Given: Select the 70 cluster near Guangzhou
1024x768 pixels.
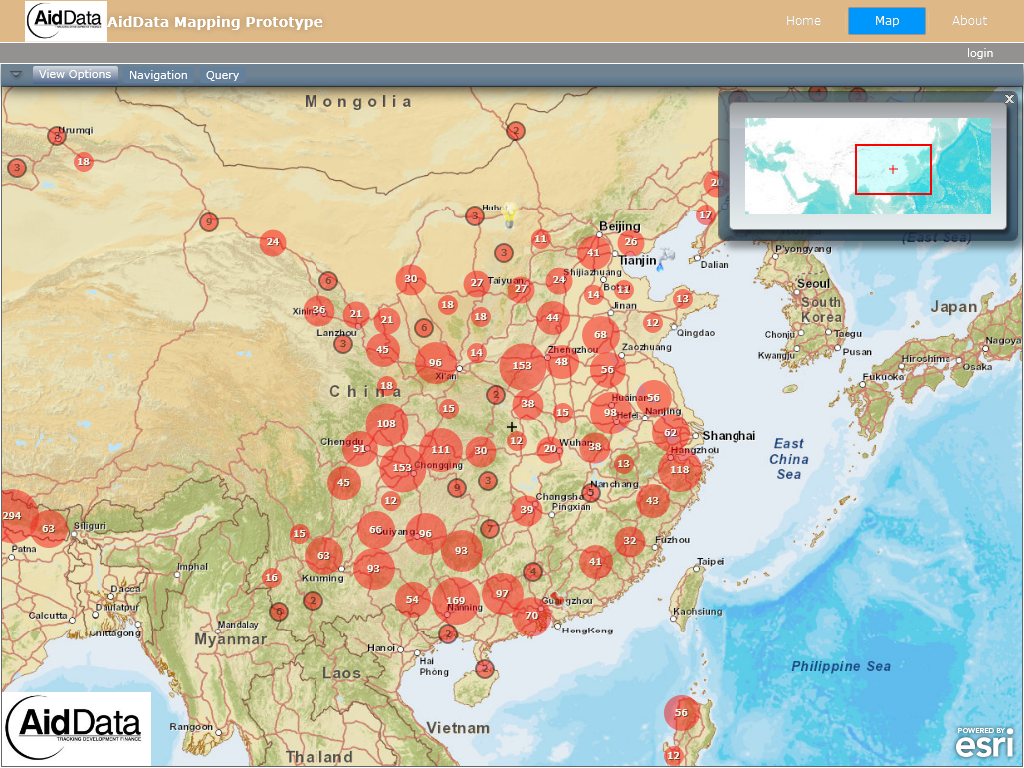Looking at the screenshot, I should [x=532, y=616].
